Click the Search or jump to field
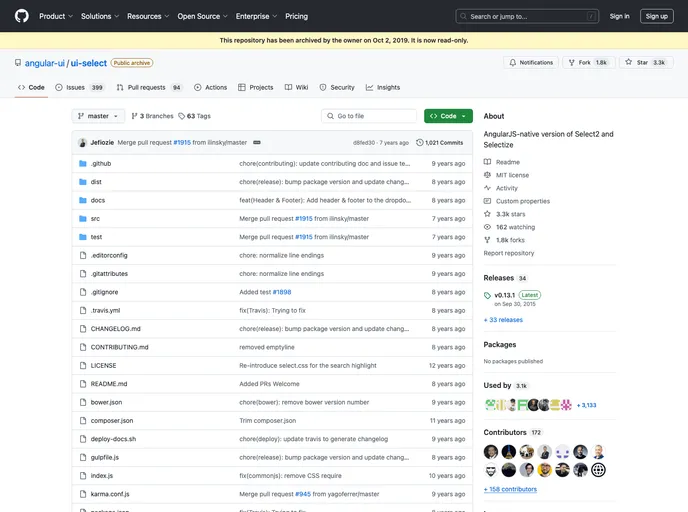Image resolution: width=688 pixels, height=512 pixels. (527, 16)
